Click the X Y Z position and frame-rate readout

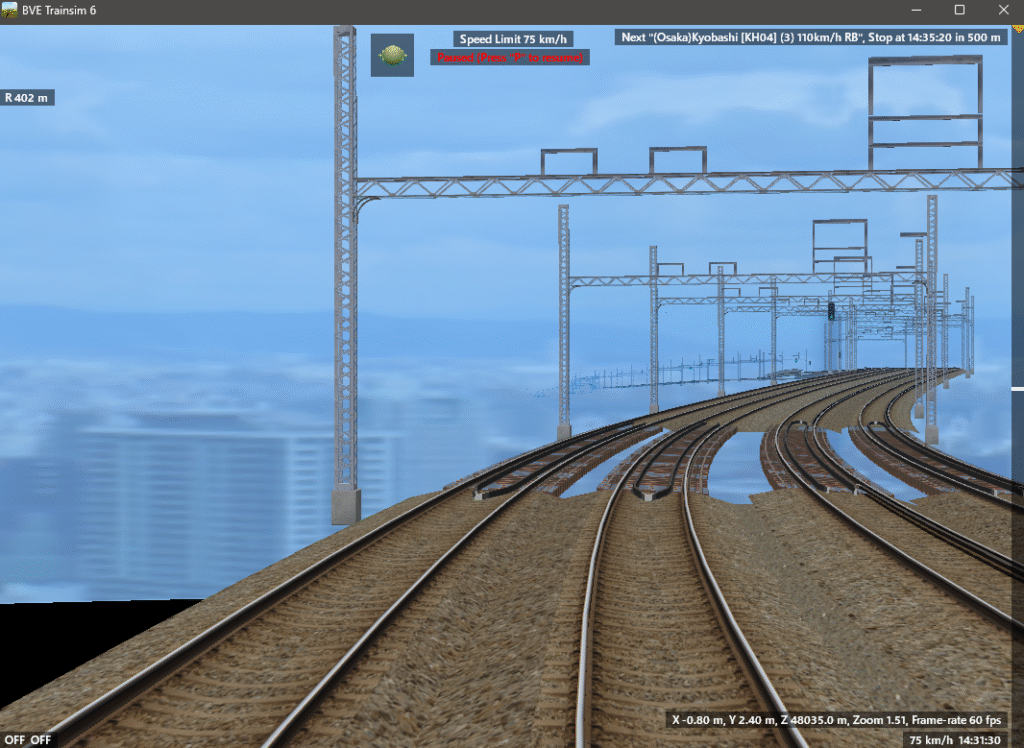pos(836,719)
